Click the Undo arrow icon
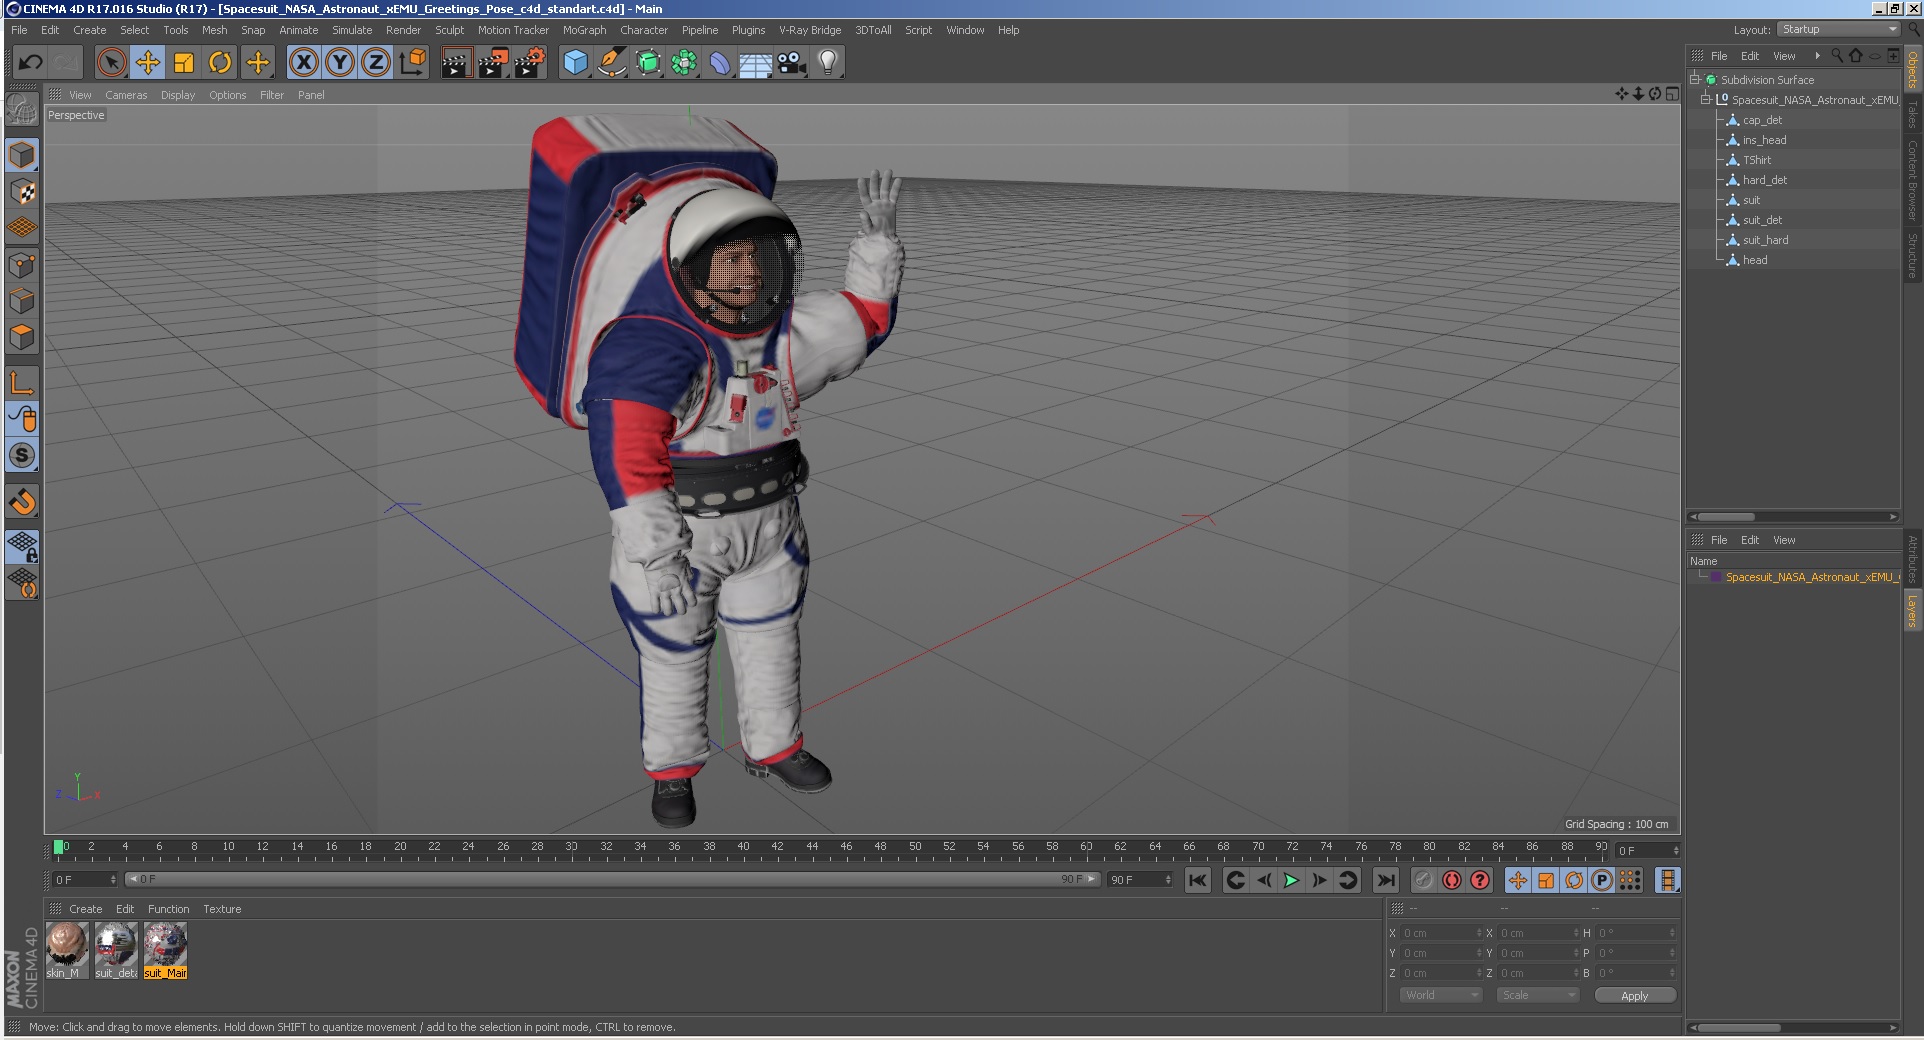Screen dimensions: 1924x1040 [30, 63]
